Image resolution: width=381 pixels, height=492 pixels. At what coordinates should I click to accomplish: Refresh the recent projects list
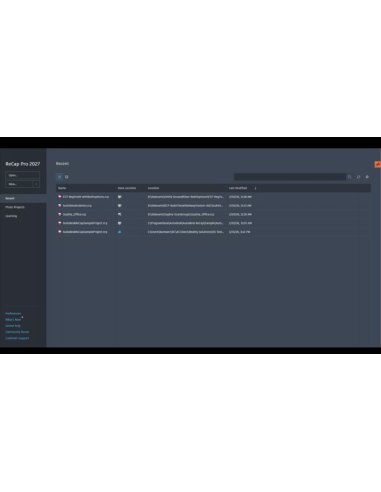pos(358,177)
